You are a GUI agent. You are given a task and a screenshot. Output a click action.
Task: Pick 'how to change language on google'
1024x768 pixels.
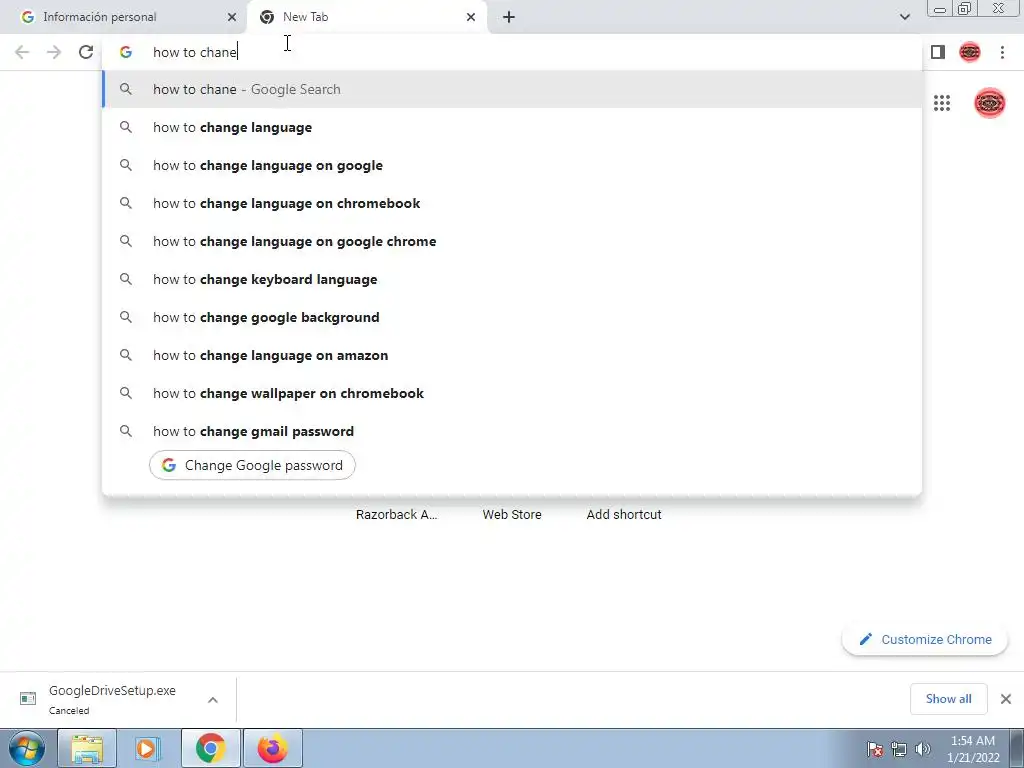[x=512, y=165]
